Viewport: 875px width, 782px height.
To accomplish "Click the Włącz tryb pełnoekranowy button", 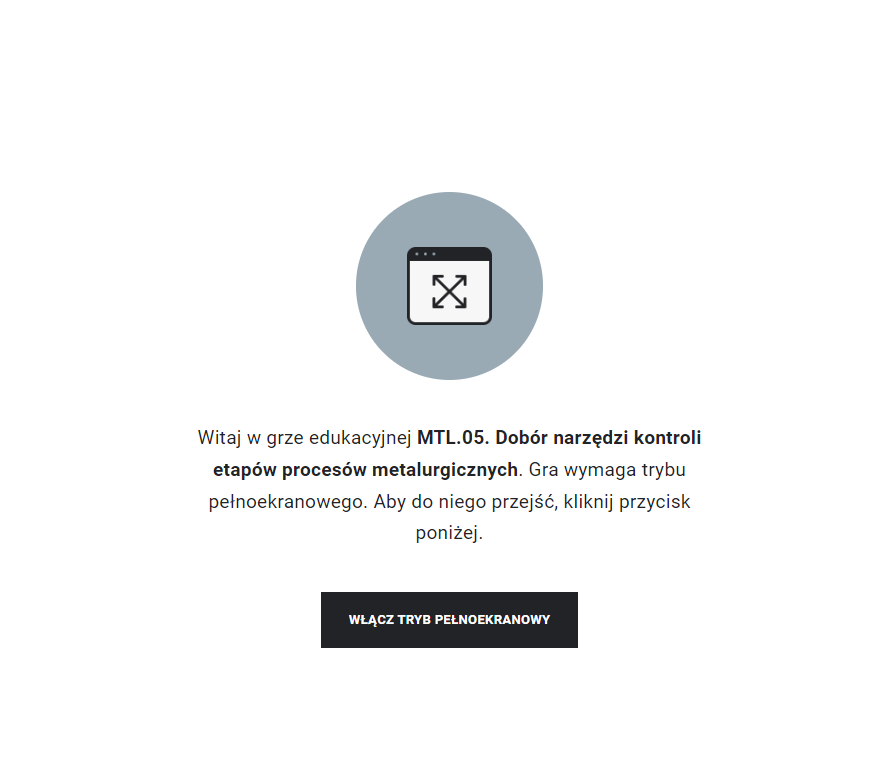I will [x=449, y=620].
